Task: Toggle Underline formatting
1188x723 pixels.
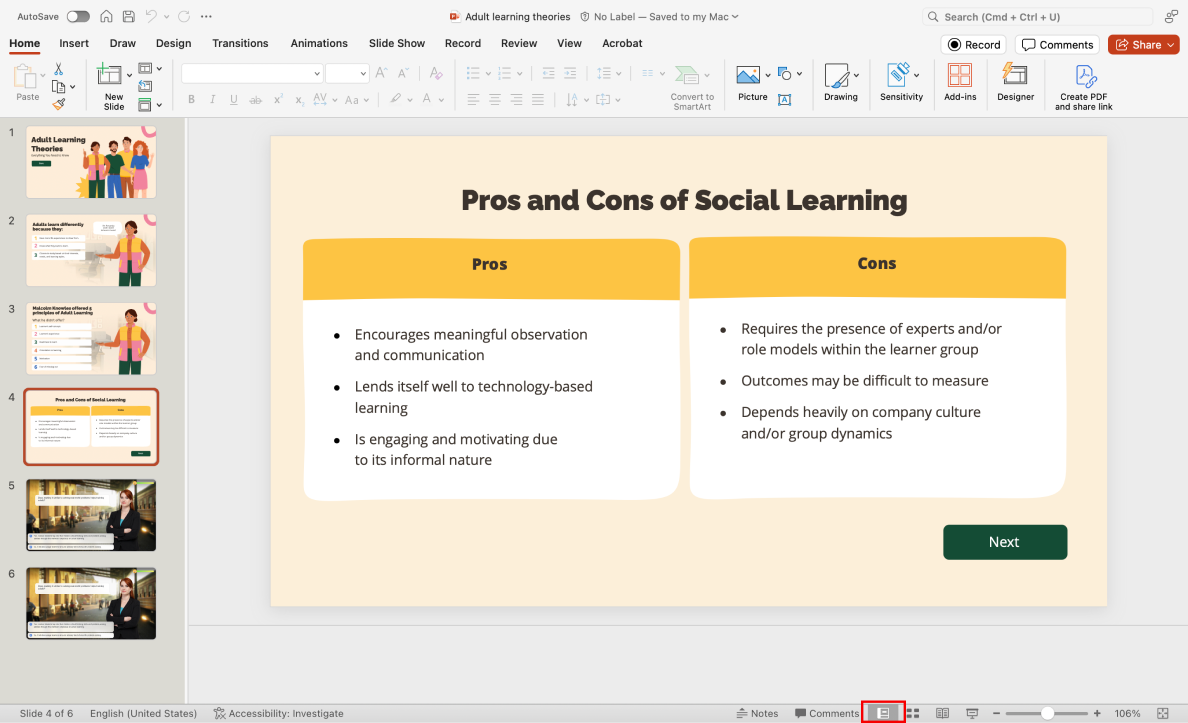Action: coord(233,99)
